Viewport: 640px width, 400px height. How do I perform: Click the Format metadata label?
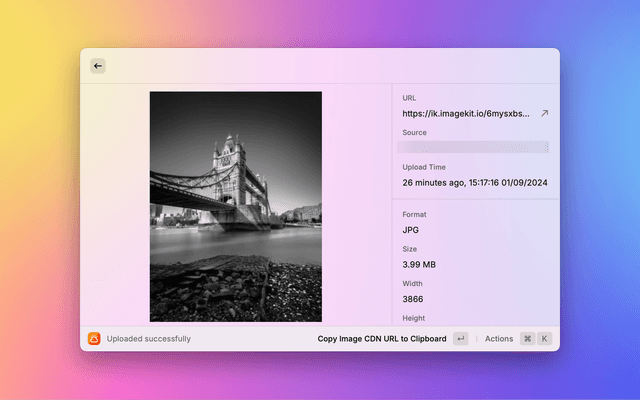pos(414,215)
